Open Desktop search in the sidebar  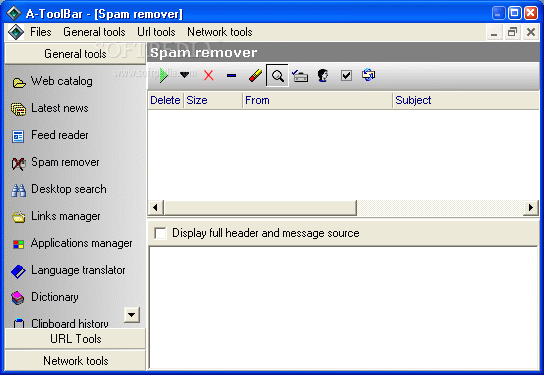click(69, 189)
